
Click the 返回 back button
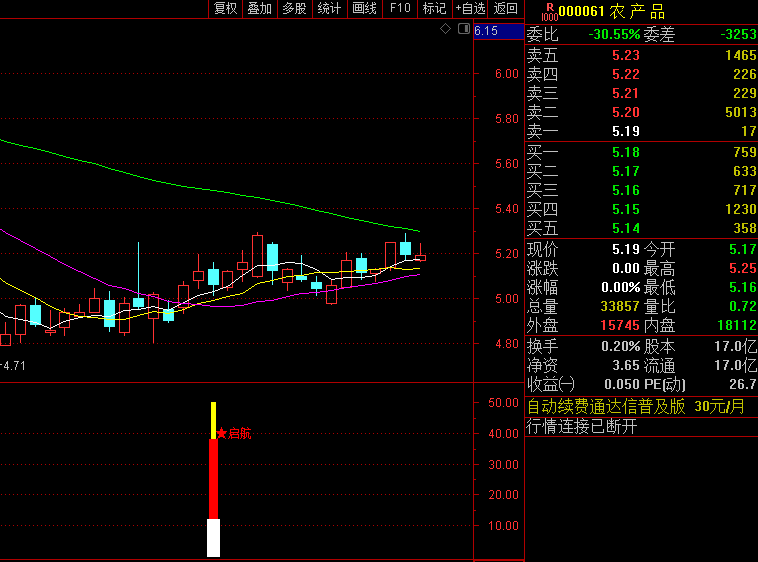coord(506,8)
